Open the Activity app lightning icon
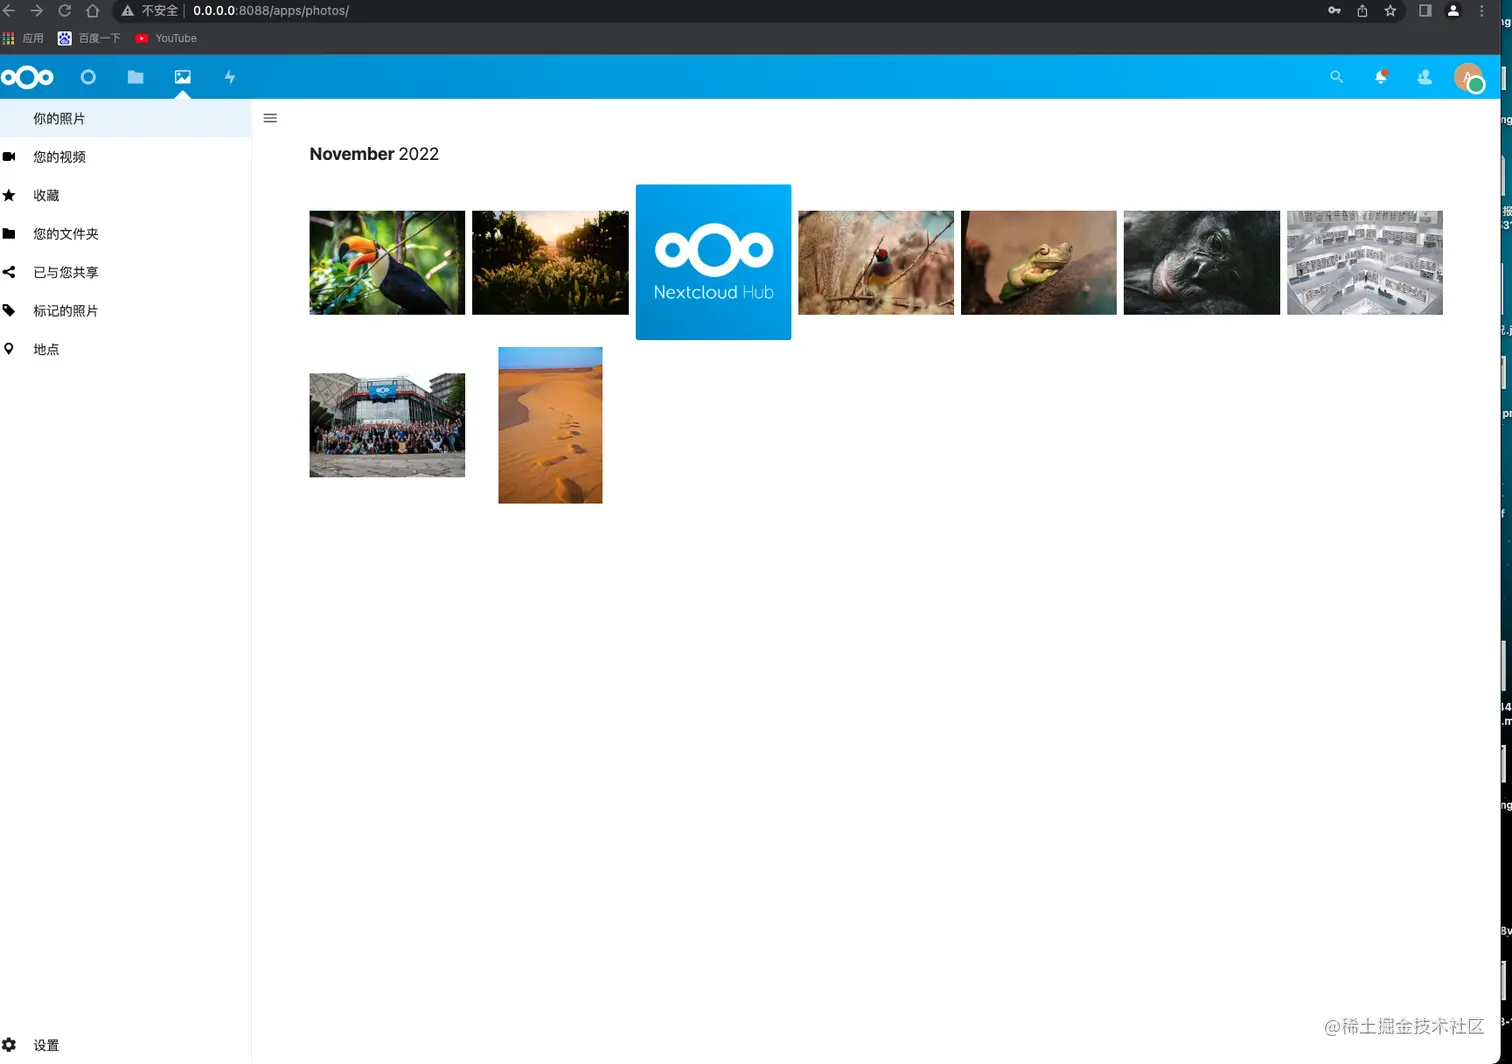Image resolution: width=1512 pixels, height=1064 pixels. (x=229, y=77)
